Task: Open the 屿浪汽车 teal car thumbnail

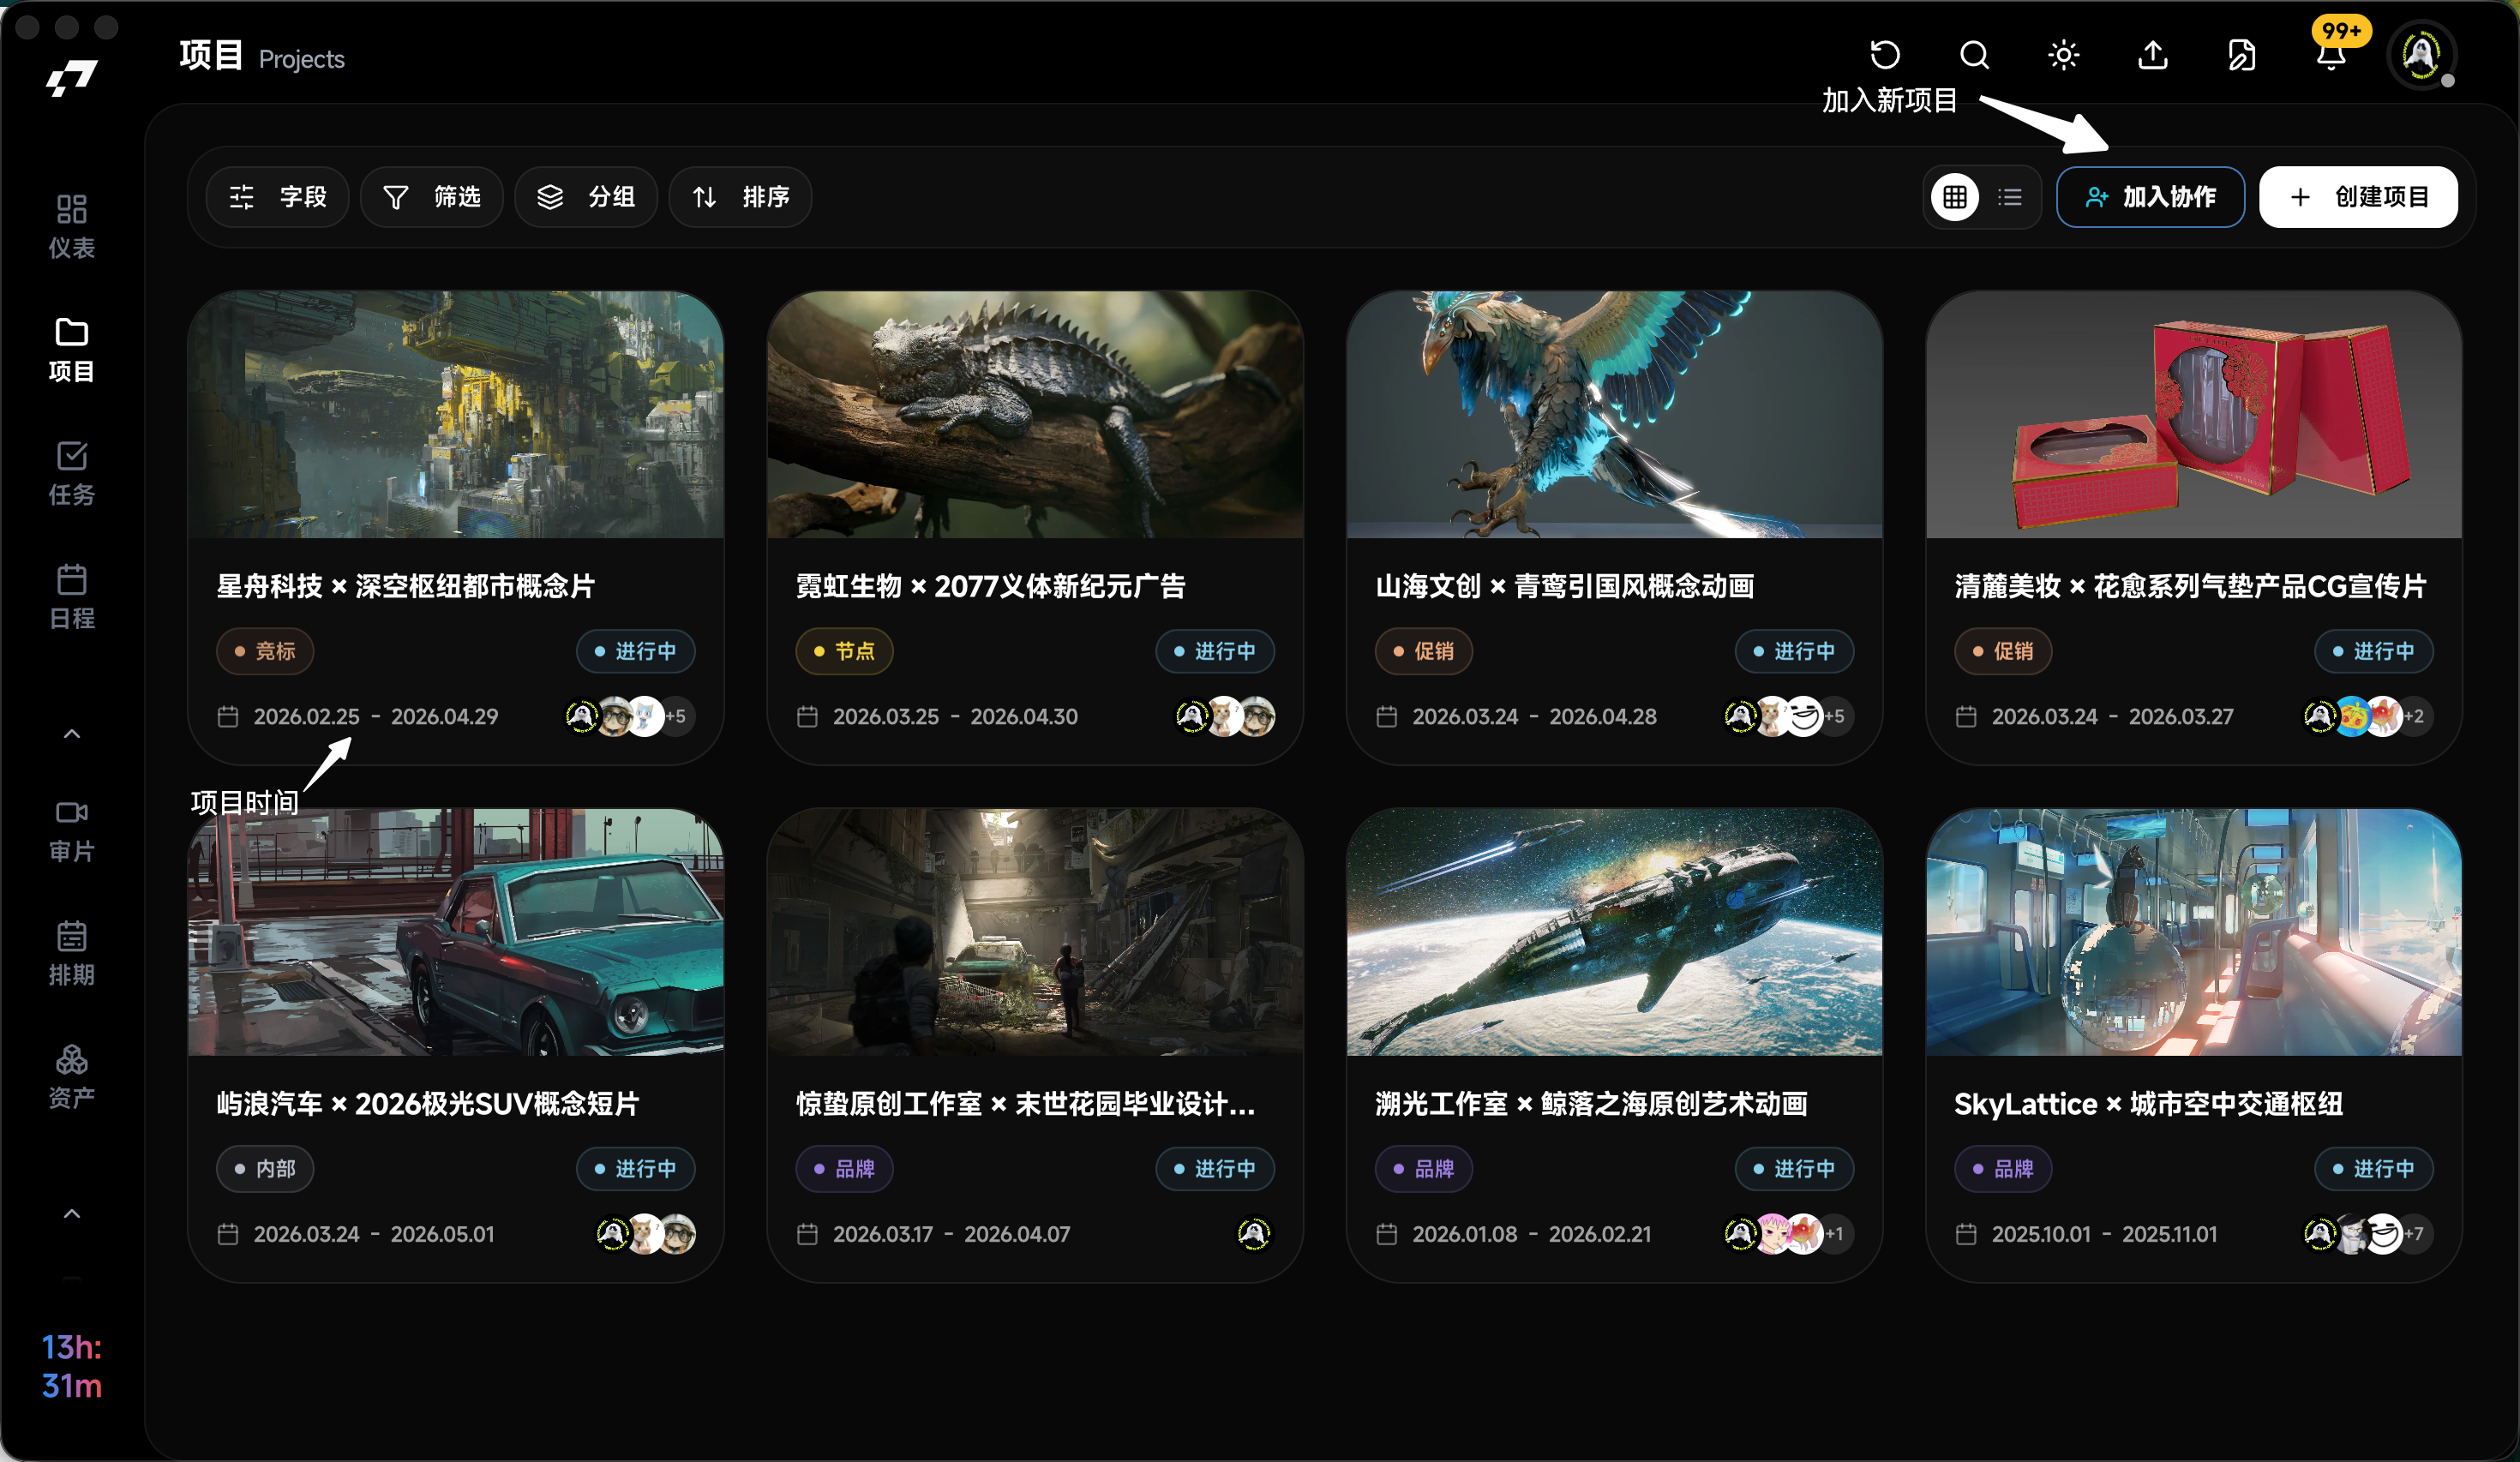Action: click(x=456, y=932)
